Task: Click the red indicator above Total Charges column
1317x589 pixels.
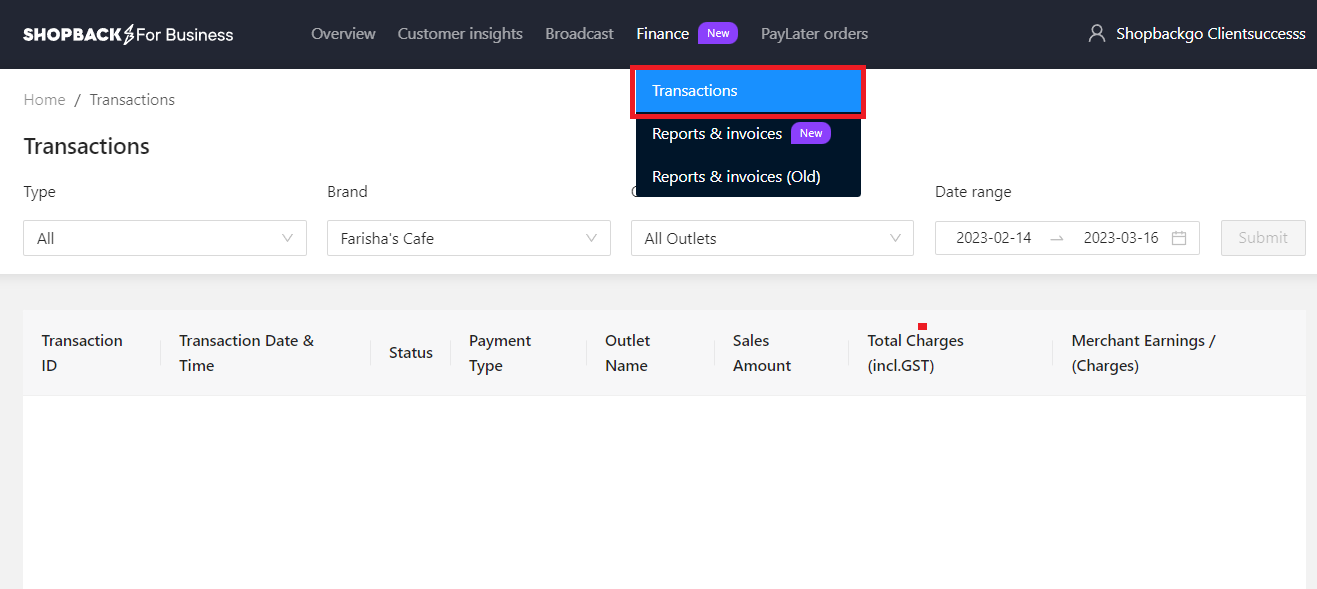Action: click(921, 325)
